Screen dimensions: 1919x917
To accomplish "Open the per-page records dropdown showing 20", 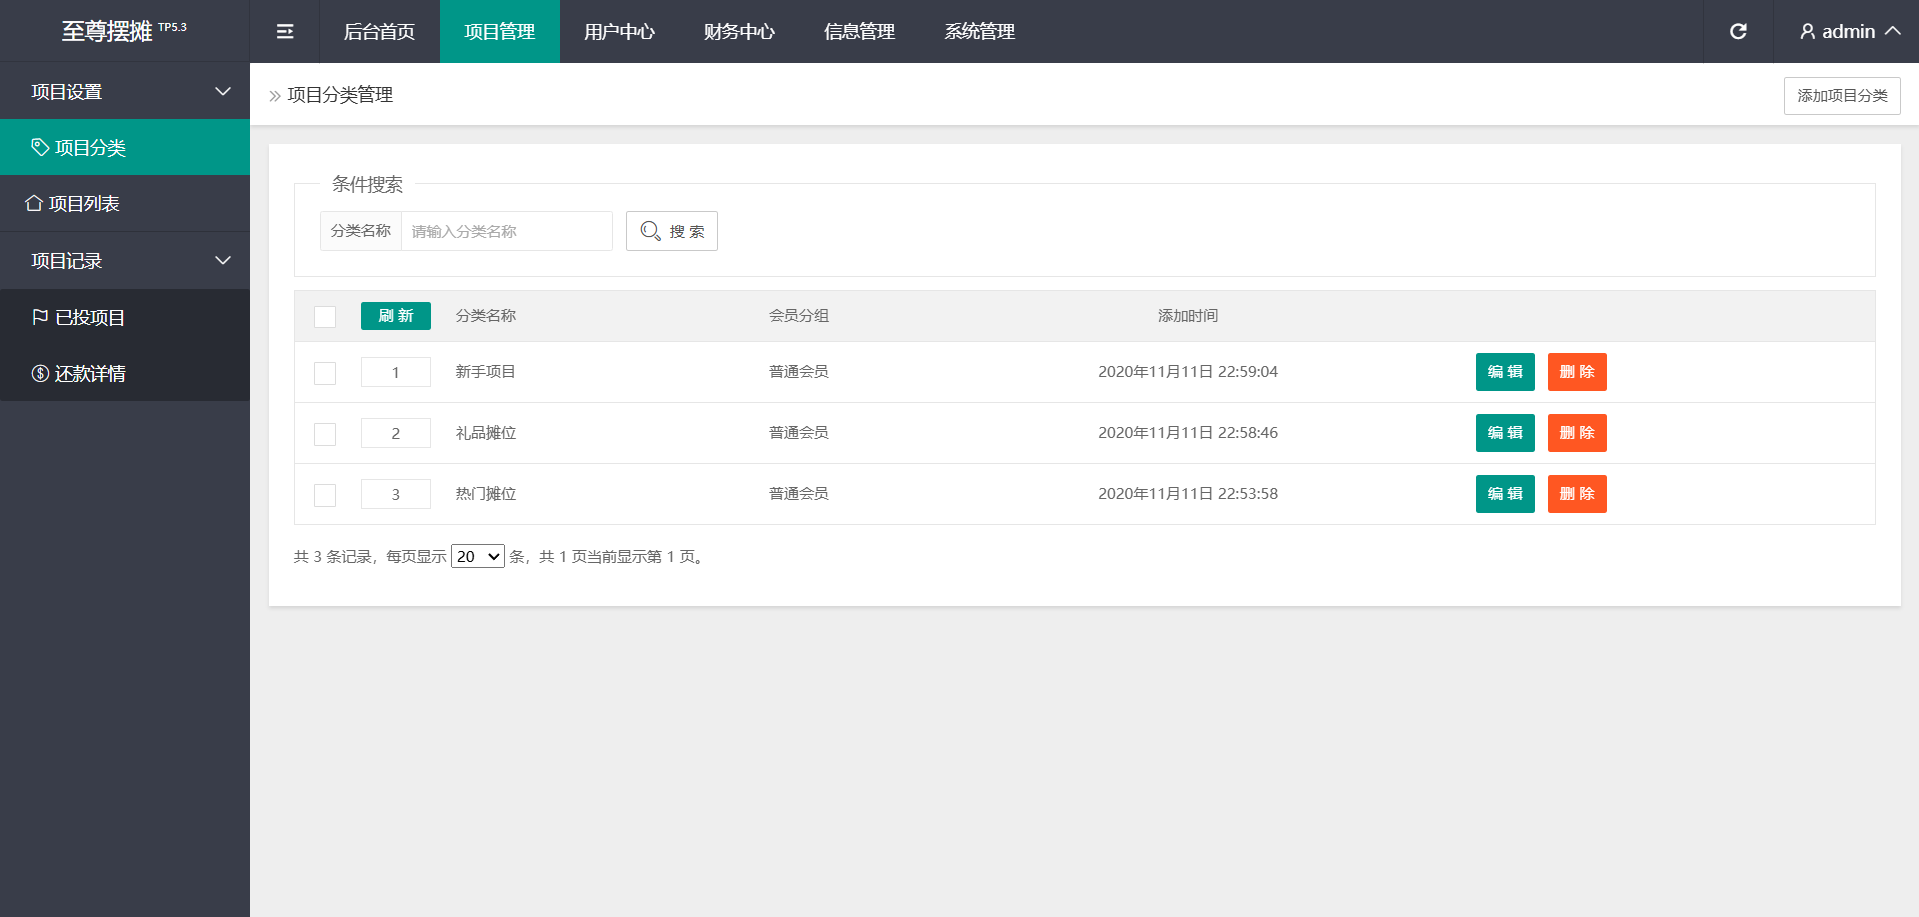I will tap(477, 557).
